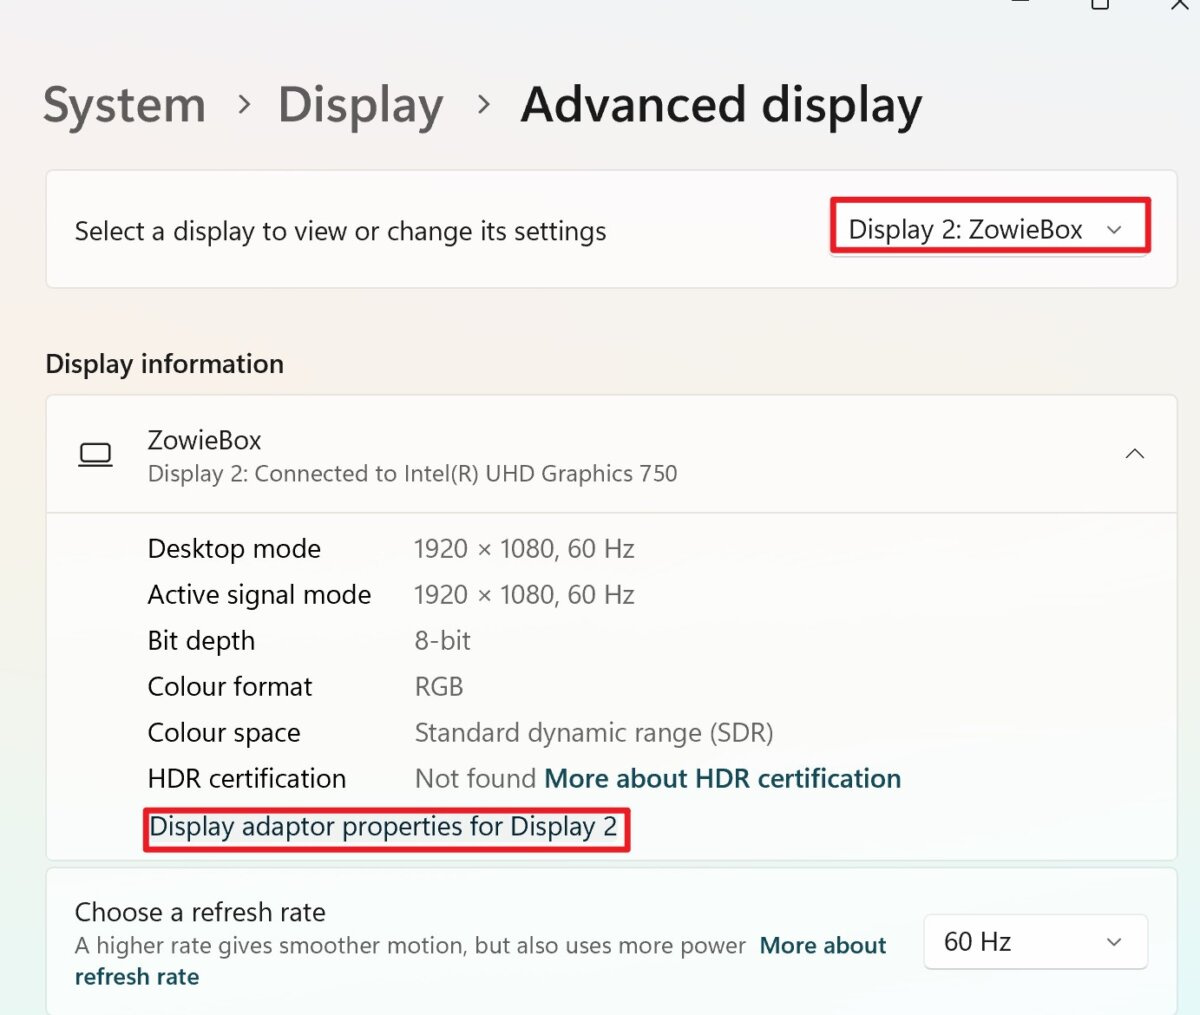Open the 60 Hz refresh rate dropdown
This screenshot has width=1200, height=1015.
1035,941
